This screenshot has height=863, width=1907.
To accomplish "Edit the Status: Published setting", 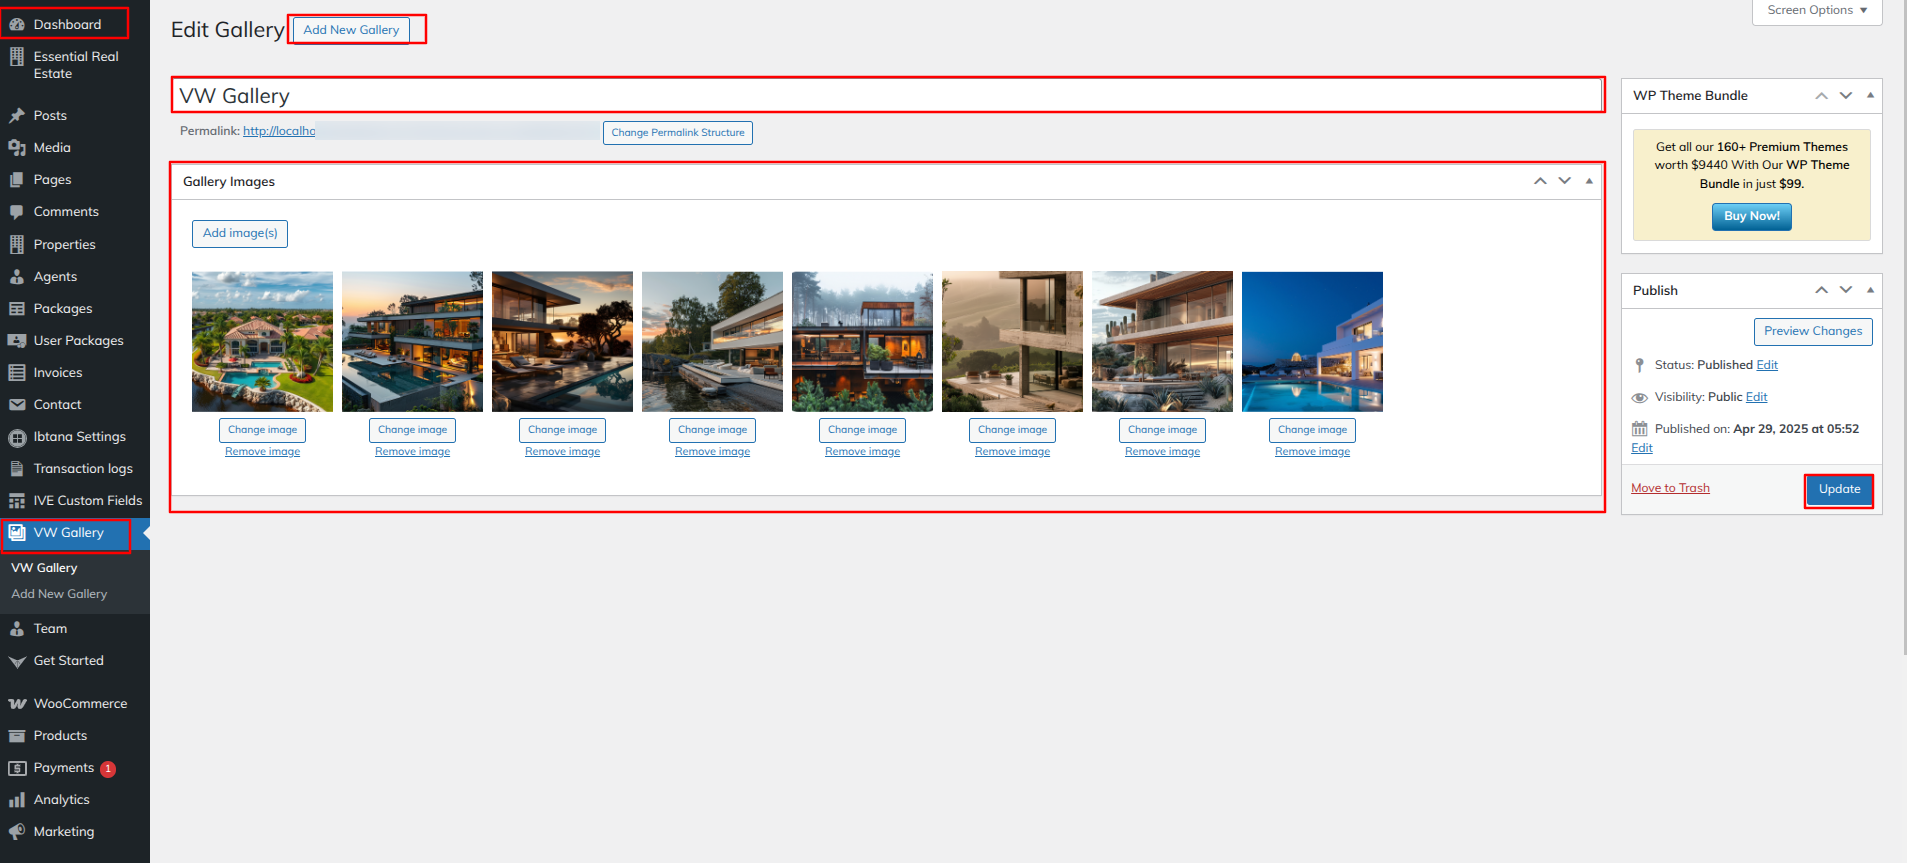I will pos(1767,365).
